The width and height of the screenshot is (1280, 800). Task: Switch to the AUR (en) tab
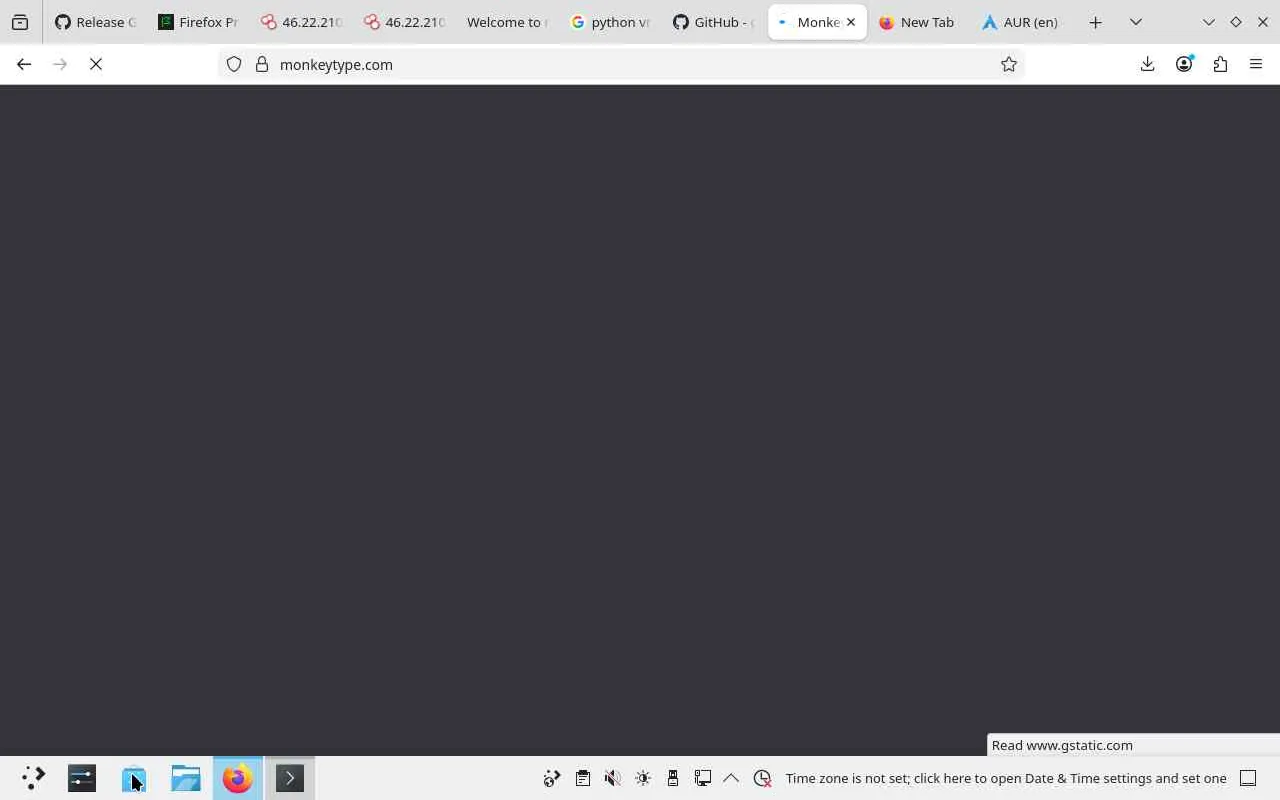point(1021,22)
